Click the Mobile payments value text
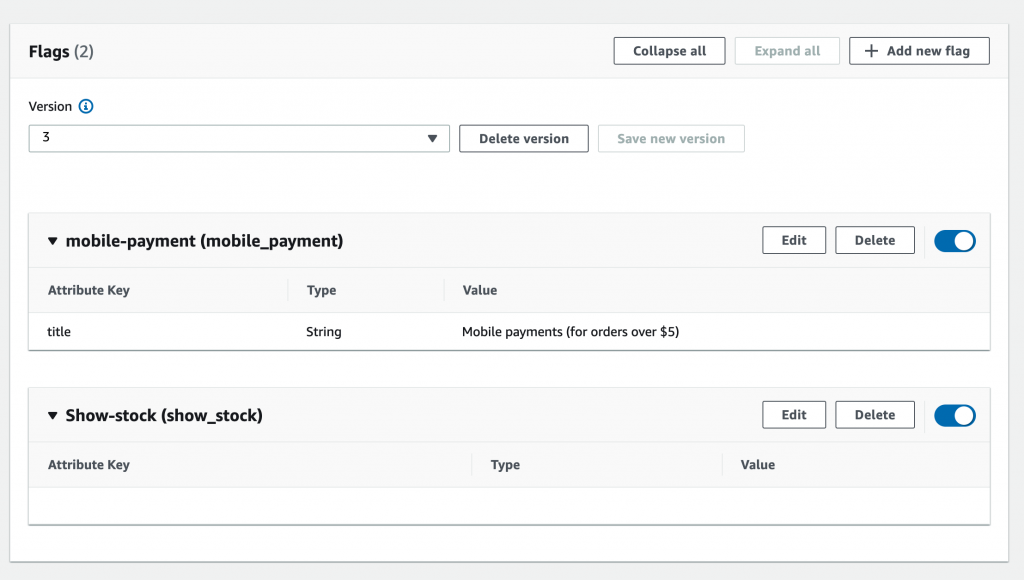 (x=570, y=332)
